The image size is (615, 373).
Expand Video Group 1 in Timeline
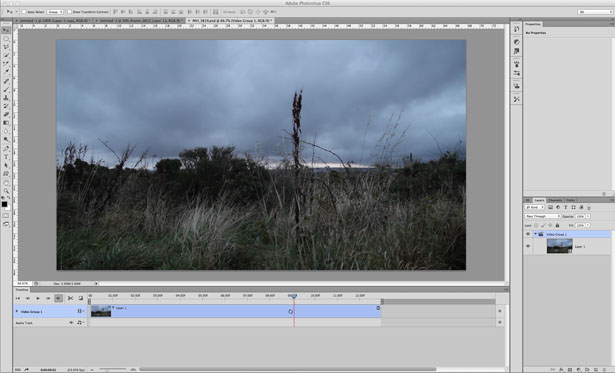tap(17, 311)
